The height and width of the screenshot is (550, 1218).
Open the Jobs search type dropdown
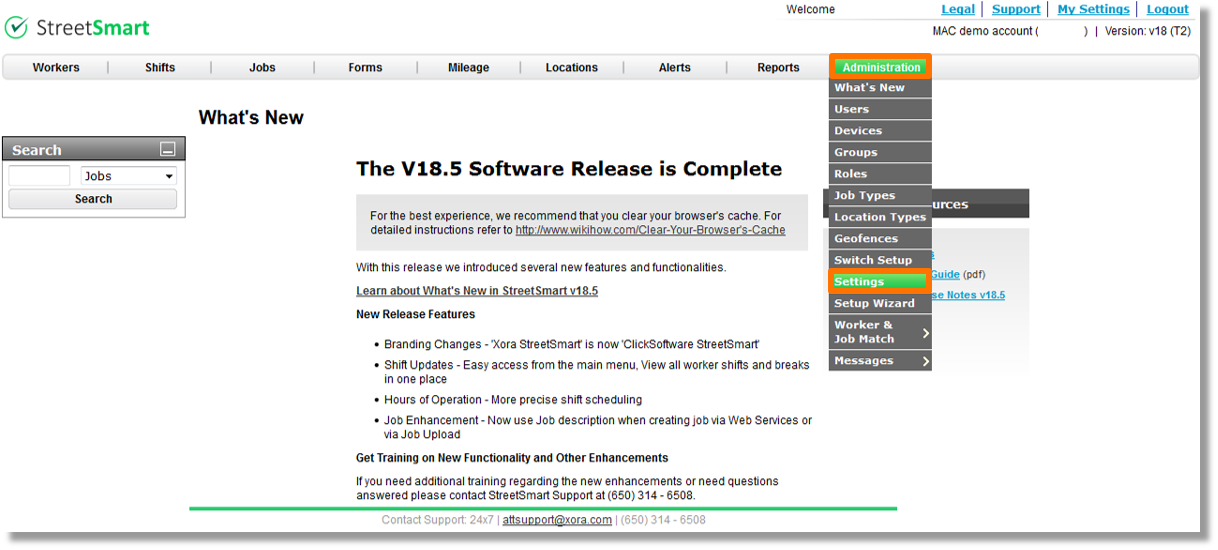(129, 176)
